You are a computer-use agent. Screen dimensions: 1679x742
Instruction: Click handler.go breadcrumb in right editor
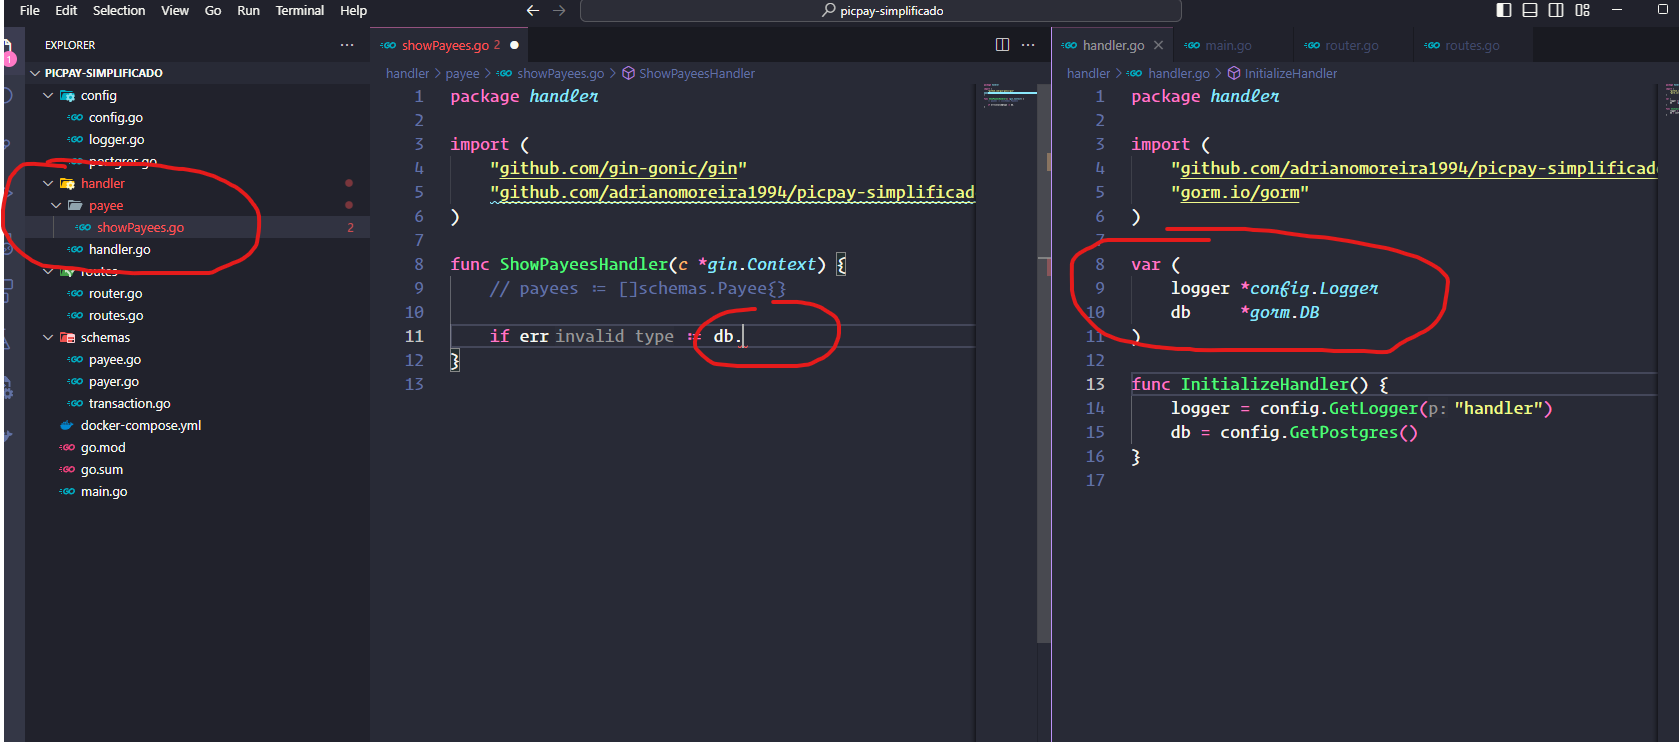point(1179,73)
